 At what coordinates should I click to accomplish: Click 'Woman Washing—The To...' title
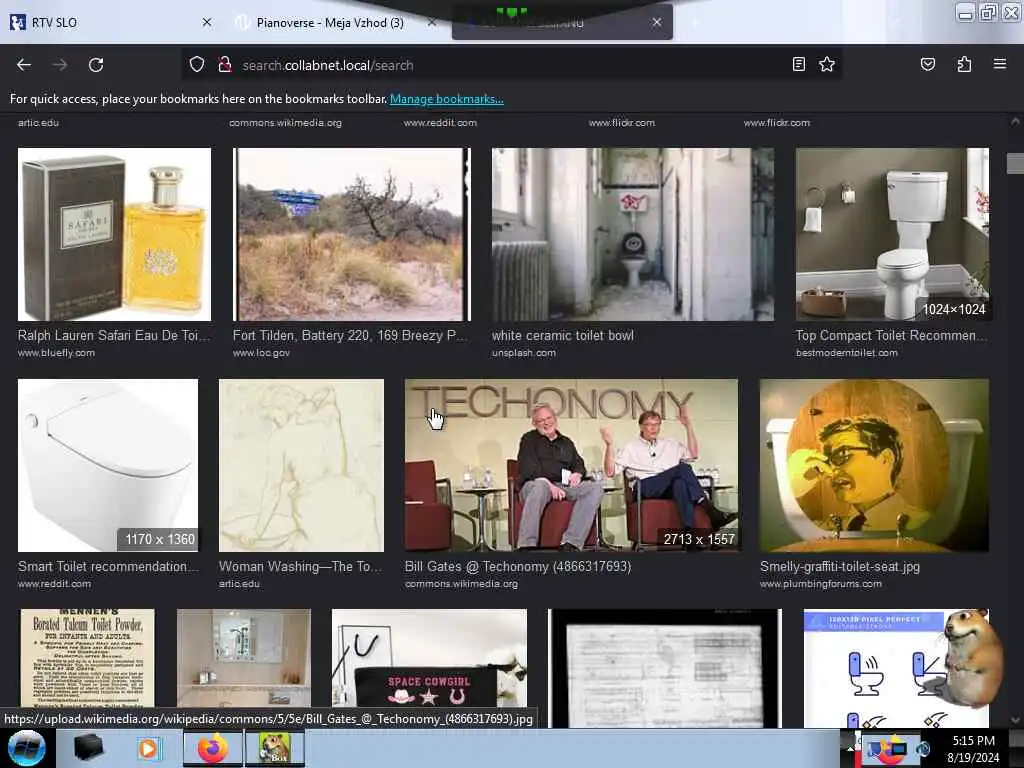click(300, 567)
